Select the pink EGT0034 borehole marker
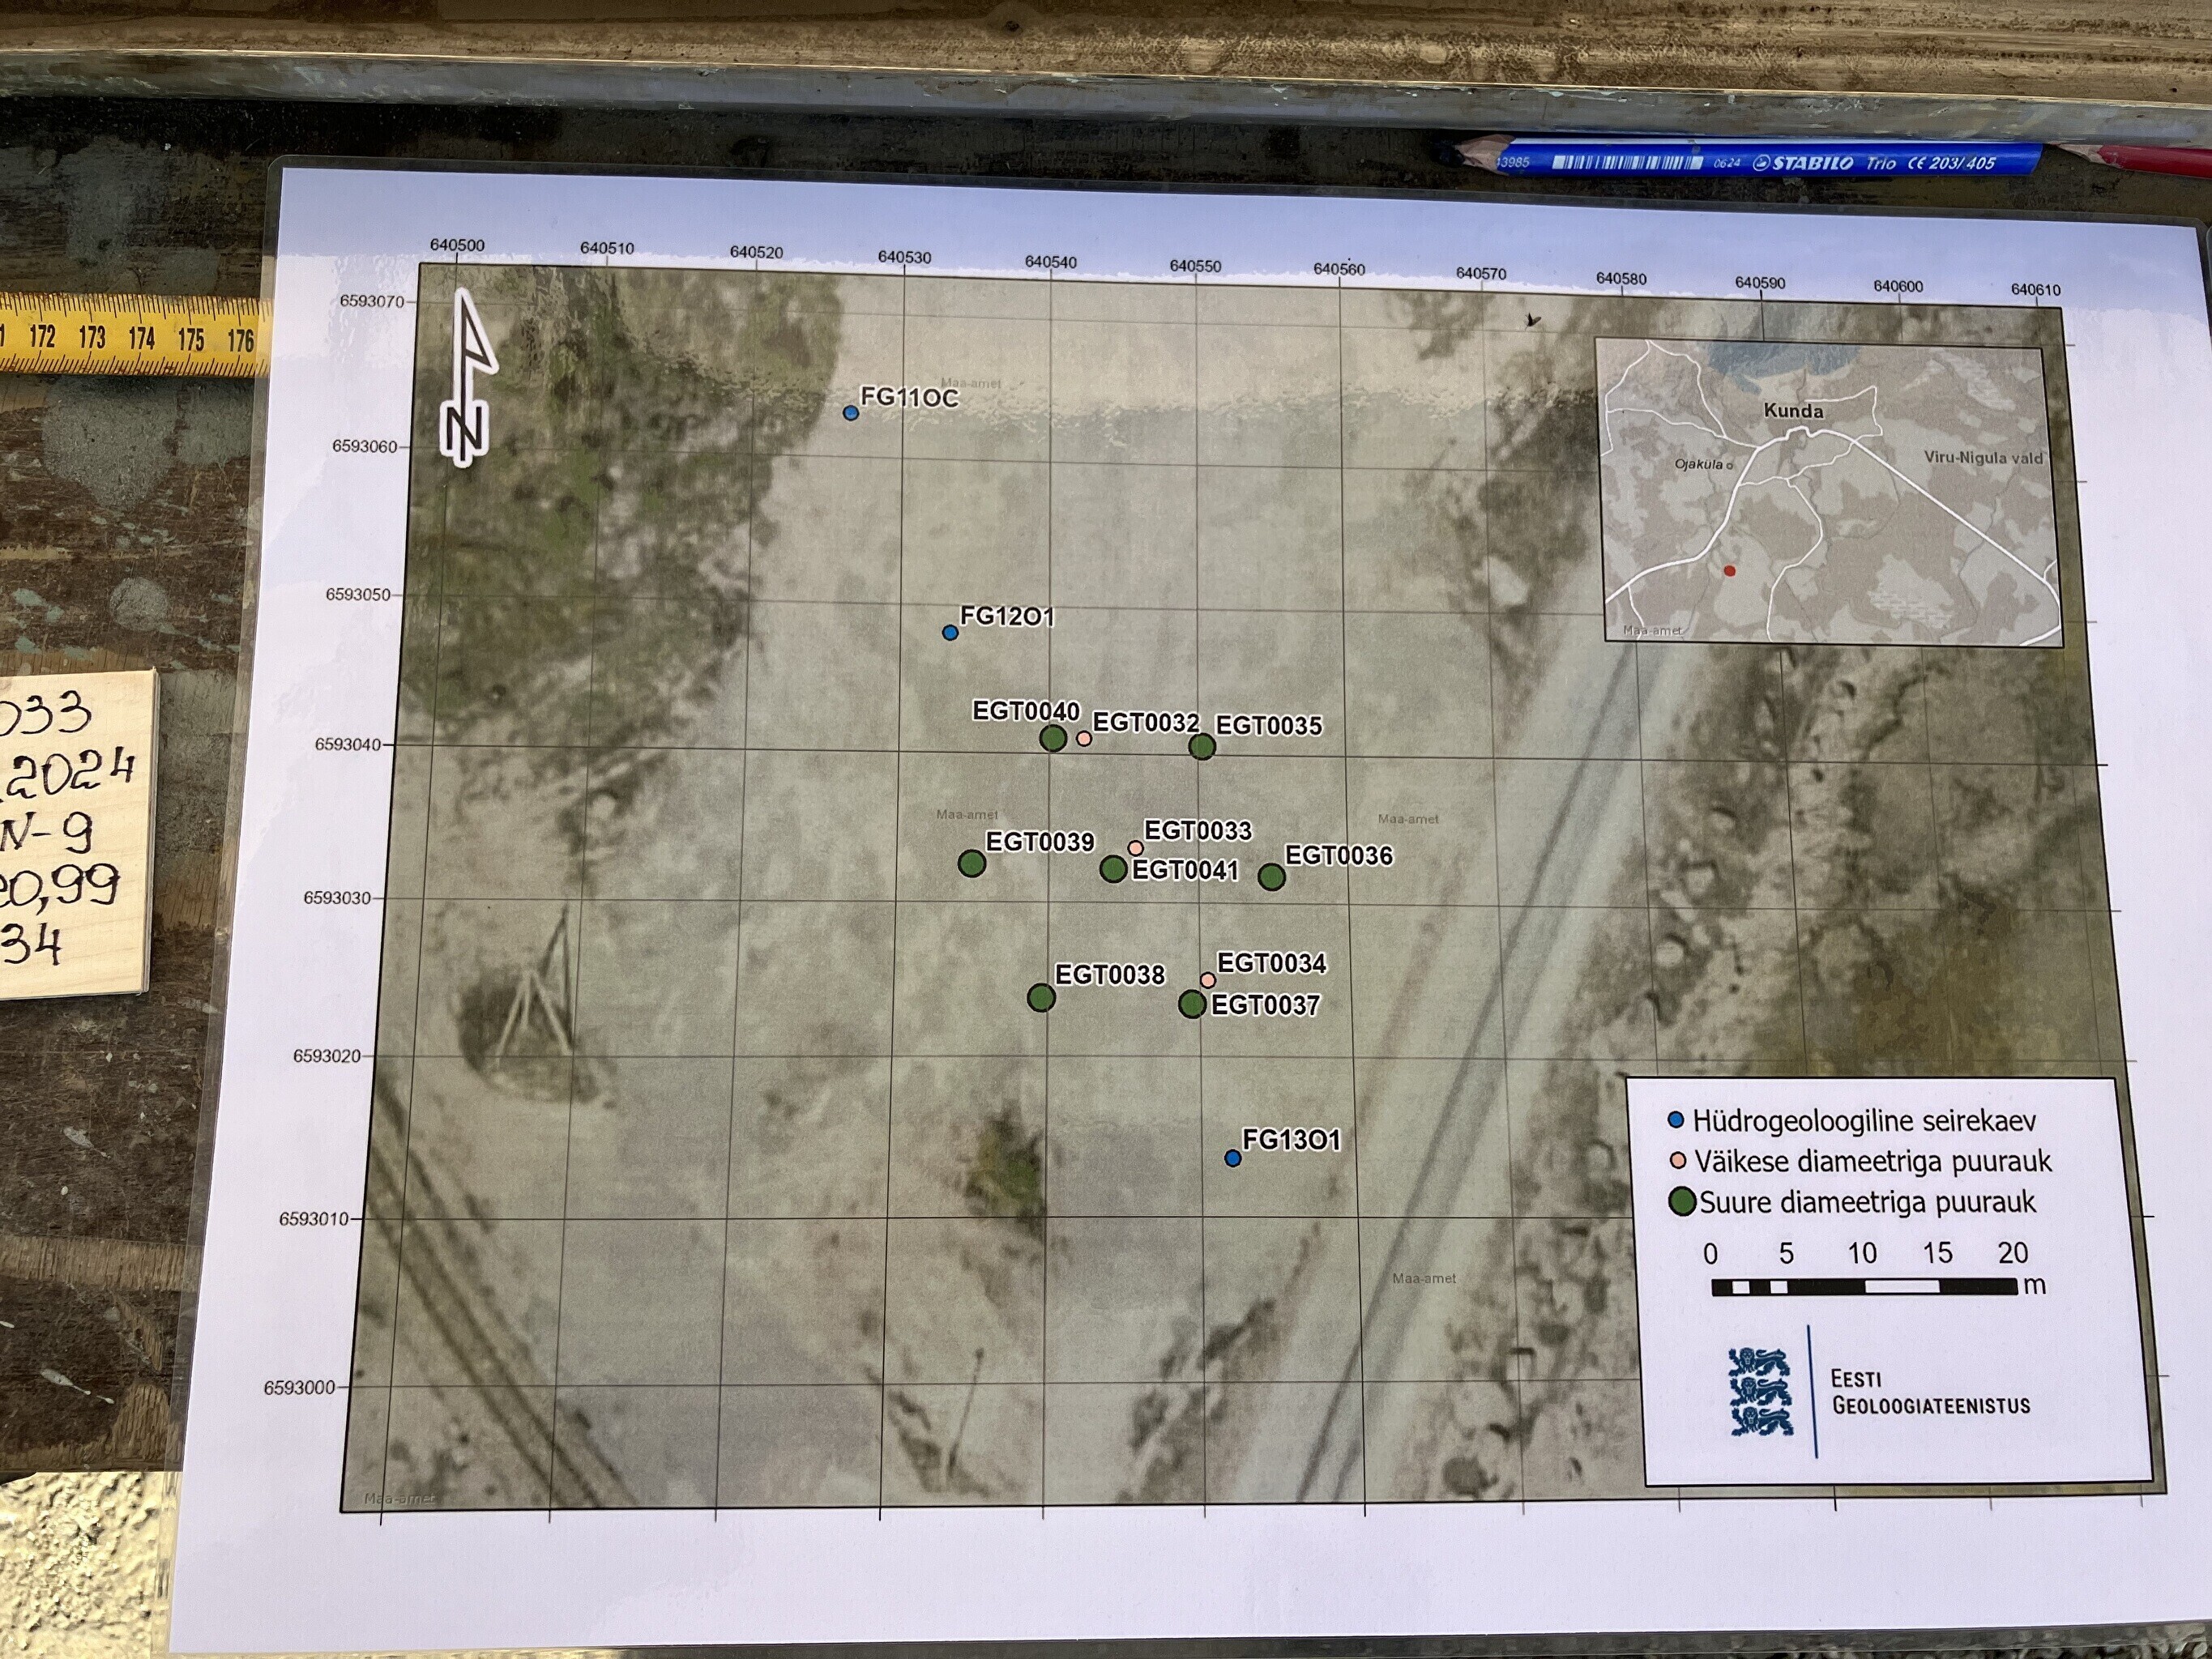Screen dimensions: 2212x1659 [1208, 980]
